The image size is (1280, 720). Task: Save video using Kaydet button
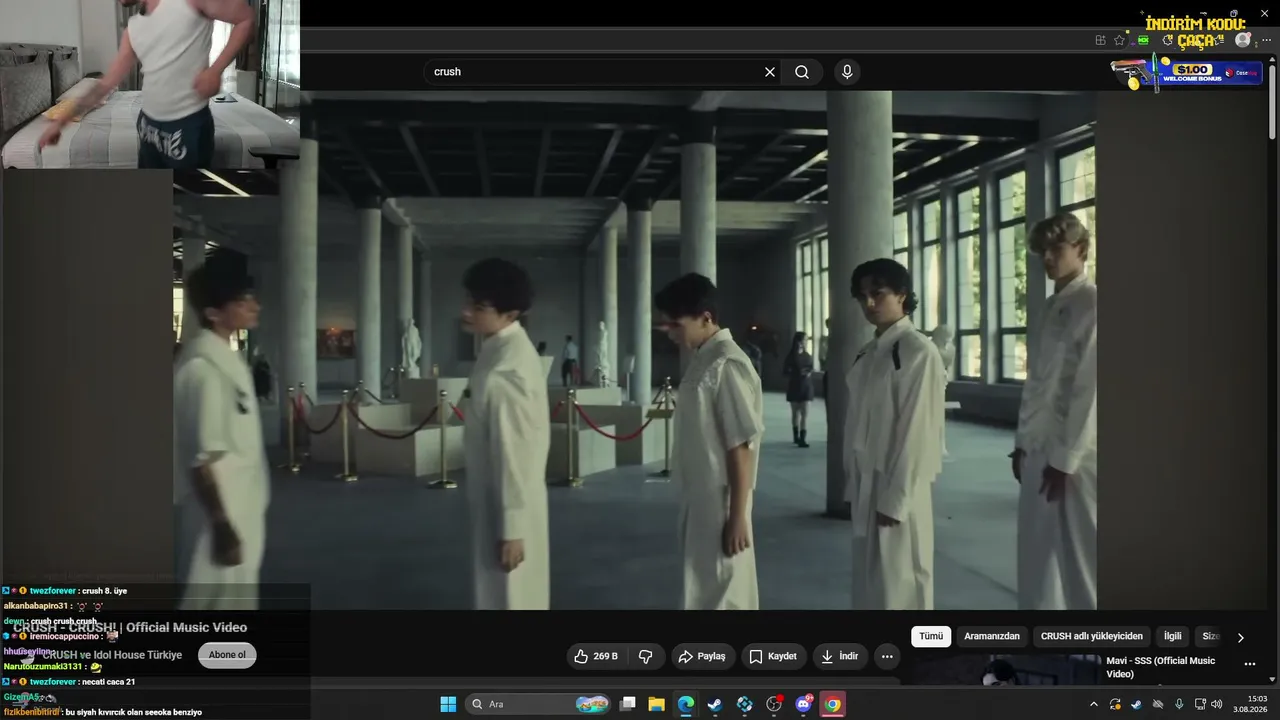[x=773, y=656]
